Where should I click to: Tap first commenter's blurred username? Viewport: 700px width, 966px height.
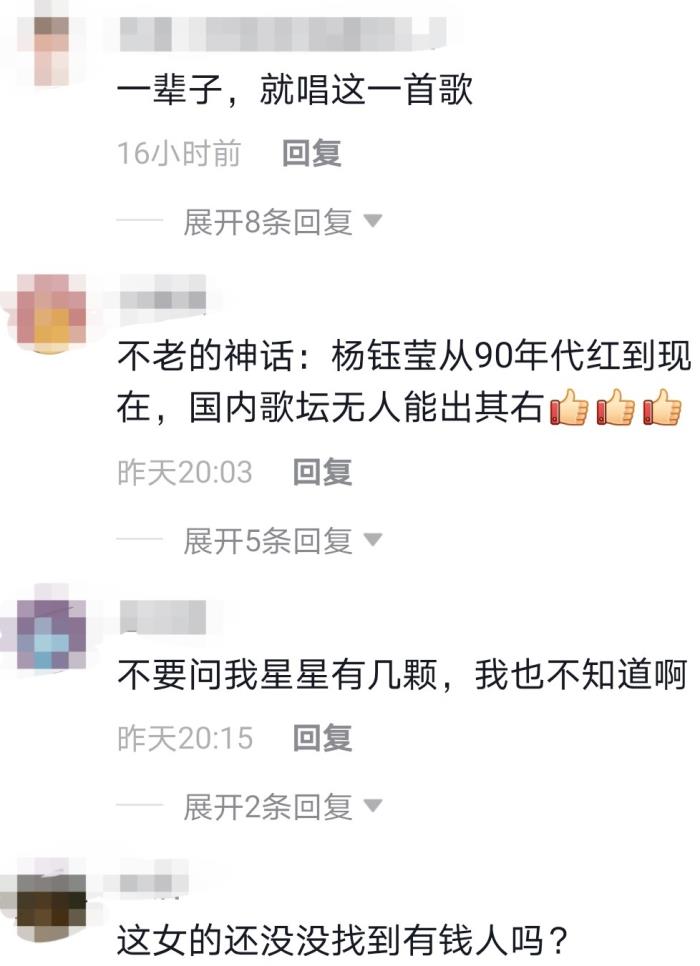pos(282,33)
